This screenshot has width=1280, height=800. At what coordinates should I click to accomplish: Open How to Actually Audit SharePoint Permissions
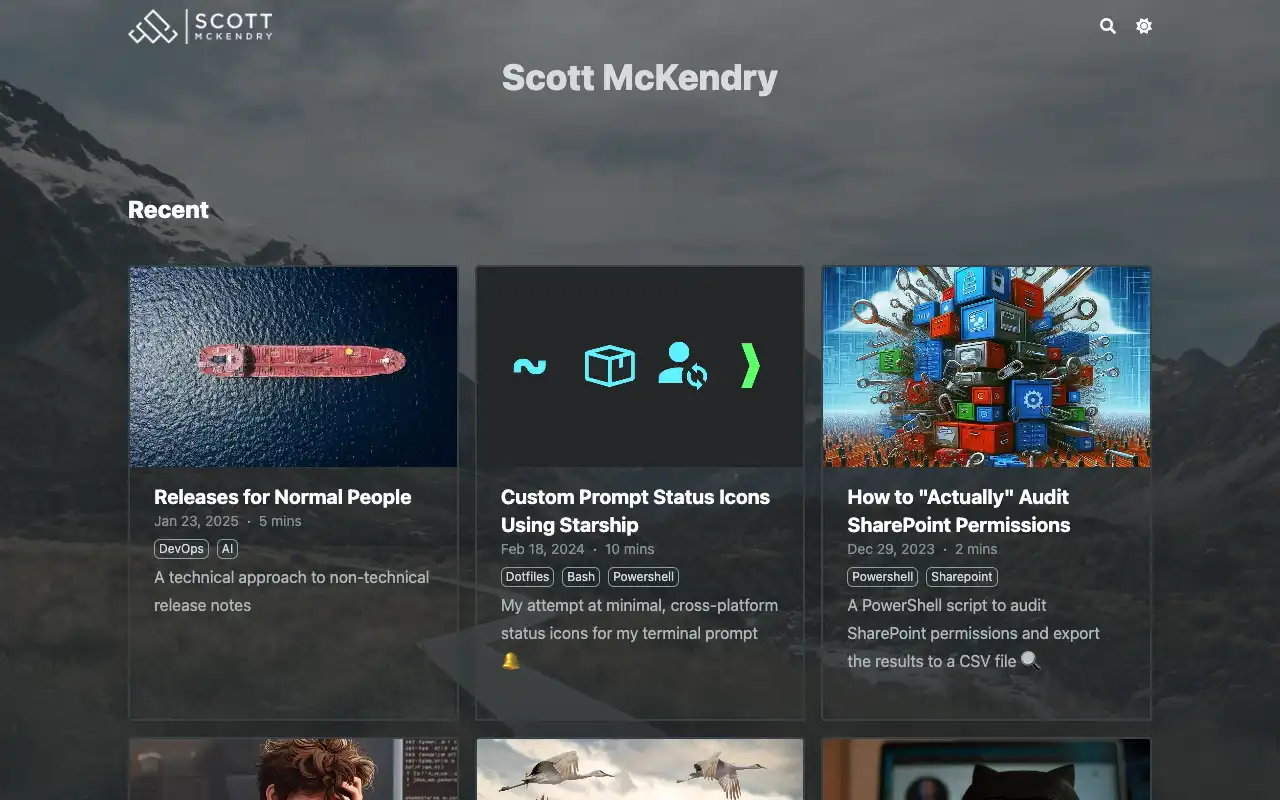pos(958,510)
